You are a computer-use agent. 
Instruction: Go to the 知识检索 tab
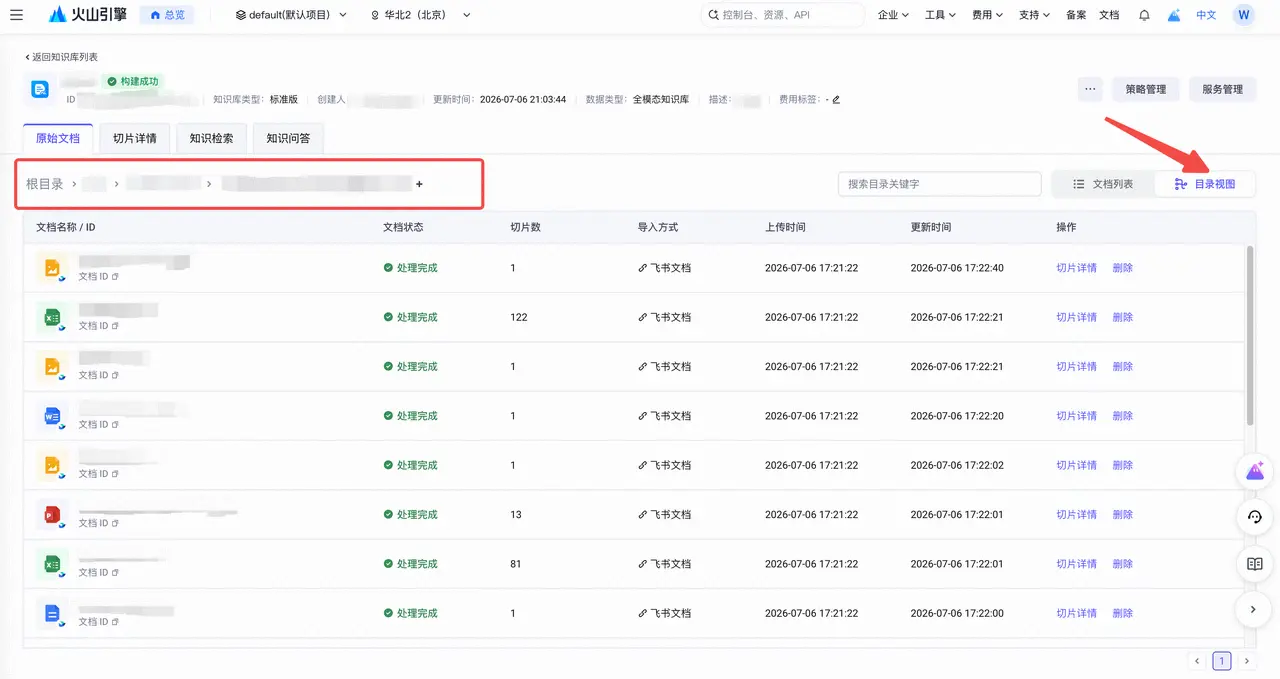tap(212, 138)
